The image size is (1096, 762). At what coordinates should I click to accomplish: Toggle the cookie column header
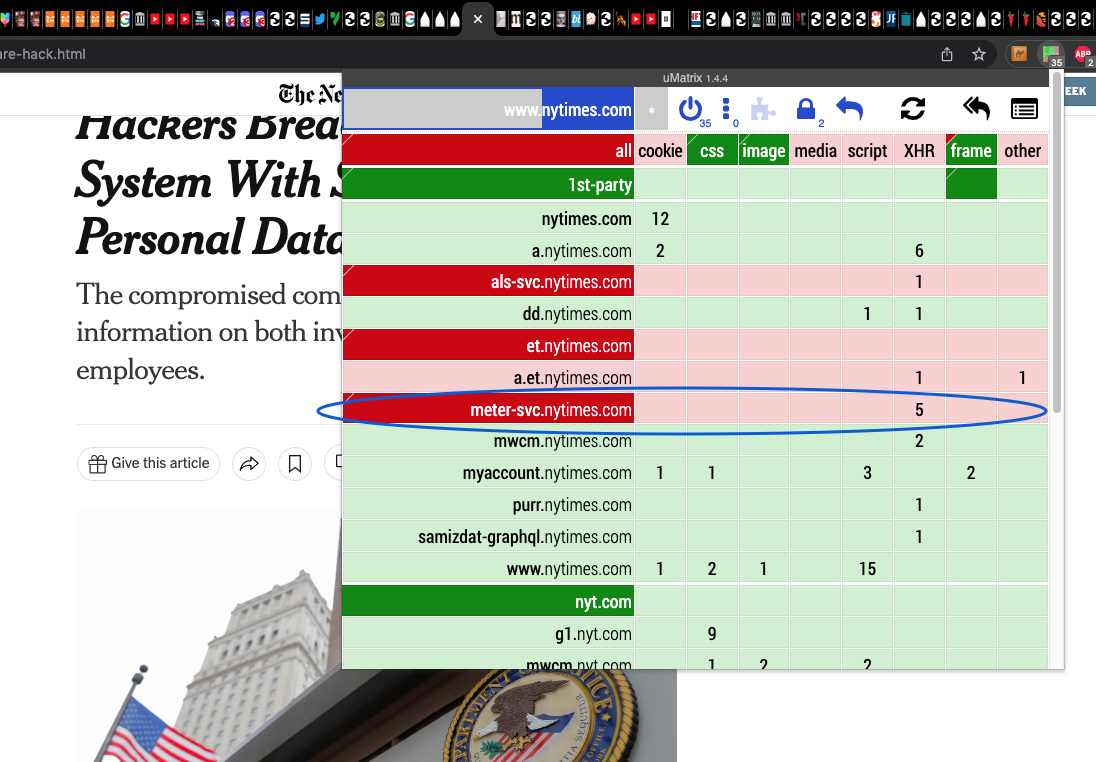(660, 151)
